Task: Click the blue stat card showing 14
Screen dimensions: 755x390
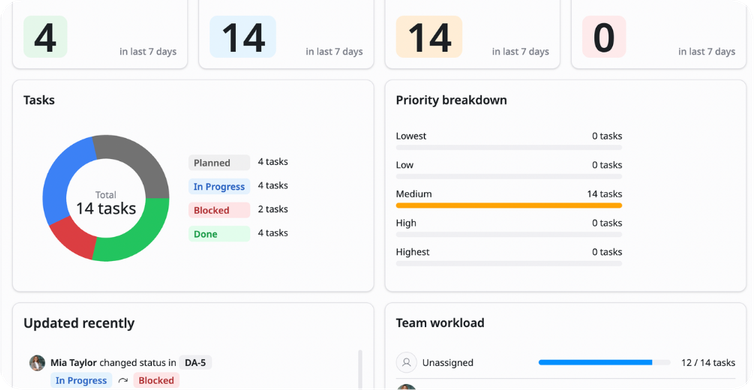Action: click(286, 34)
